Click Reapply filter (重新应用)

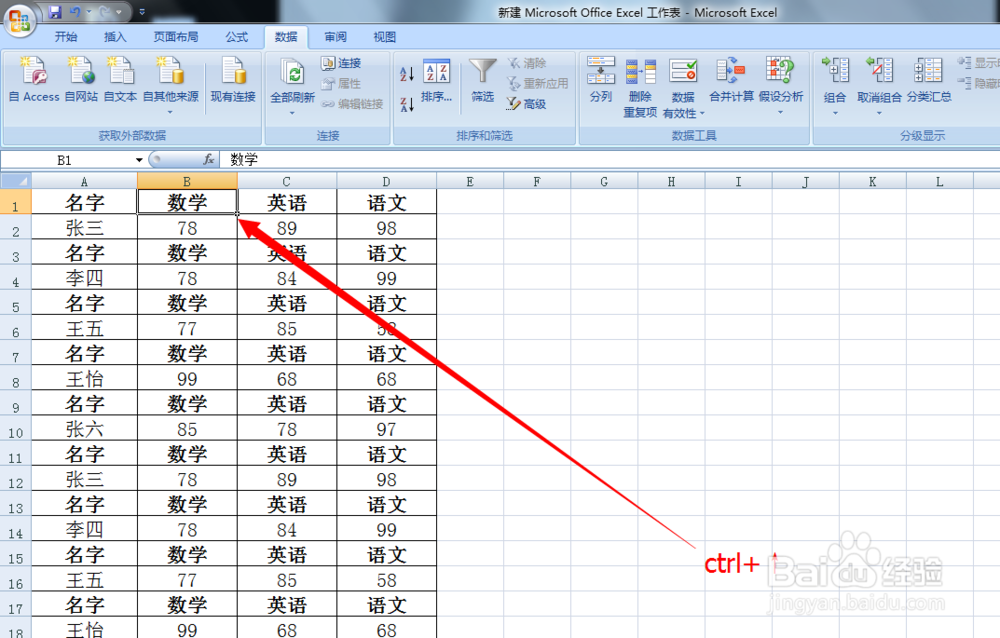point(538,83)
